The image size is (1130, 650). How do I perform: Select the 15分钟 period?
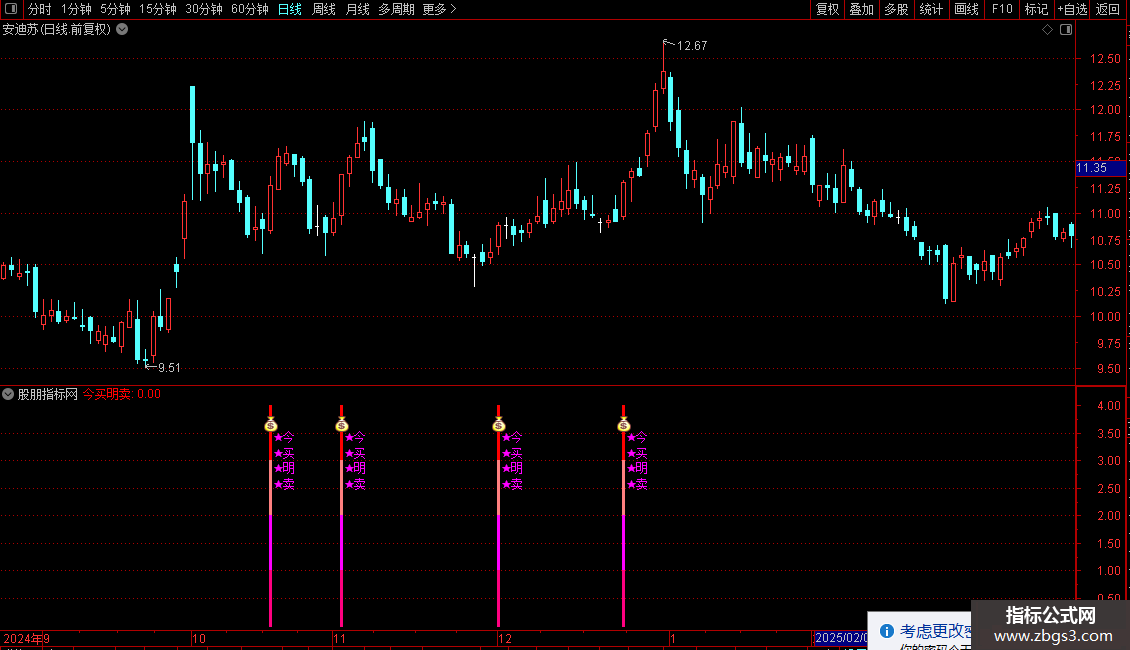click(158, 9)
